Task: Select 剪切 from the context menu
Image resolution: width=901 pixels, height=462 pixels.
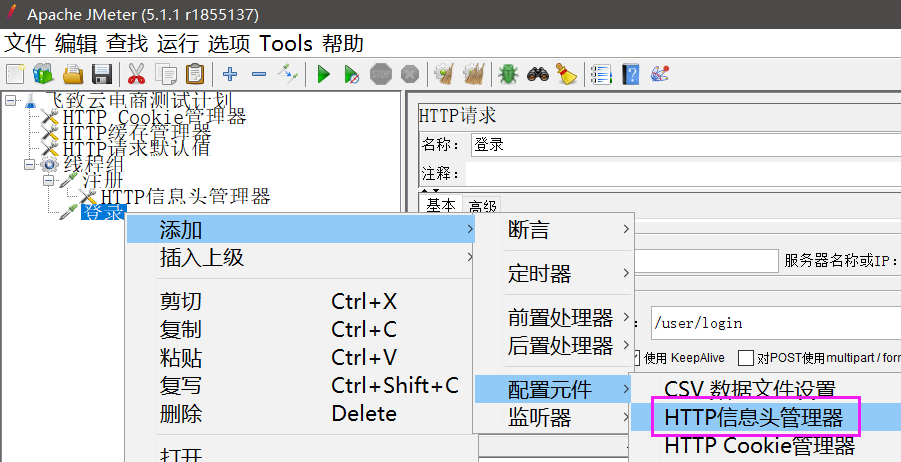Action: coord(301,301)
